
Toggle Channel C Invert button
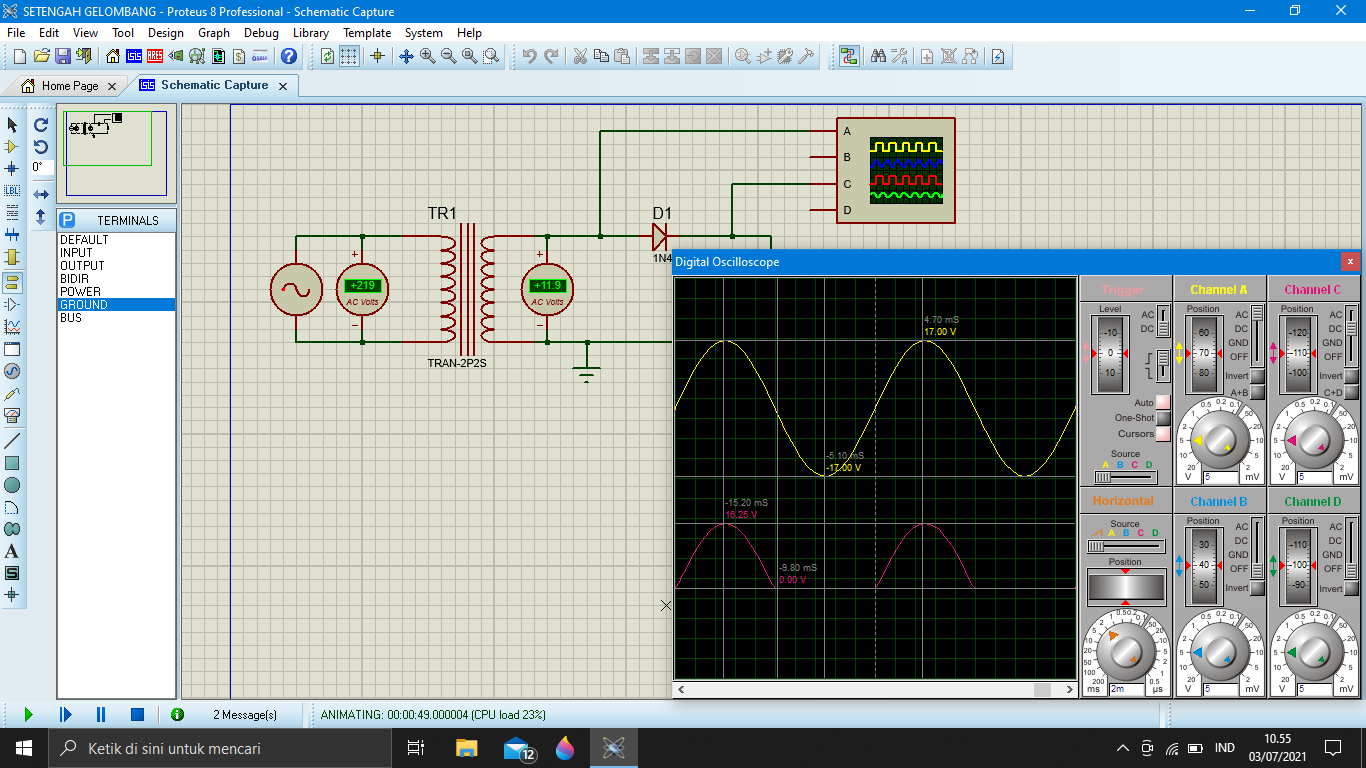tap(1351, 376)
